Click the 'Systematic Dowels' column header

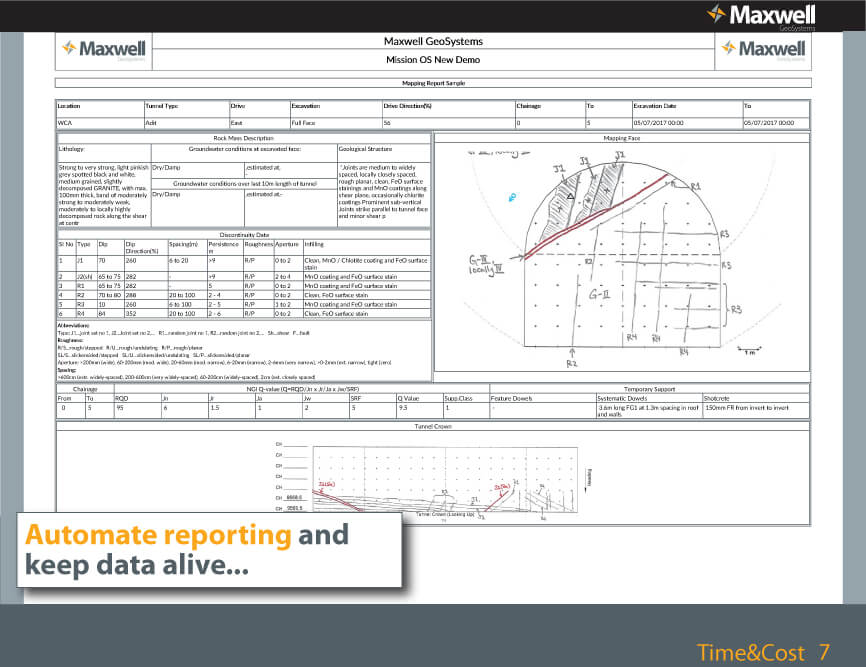point(622,398)
